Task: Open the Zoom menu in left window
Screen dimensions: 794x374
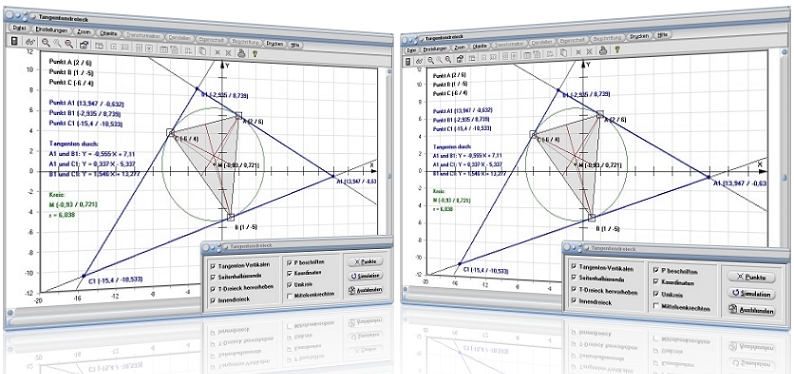Action: click(85, 32)
